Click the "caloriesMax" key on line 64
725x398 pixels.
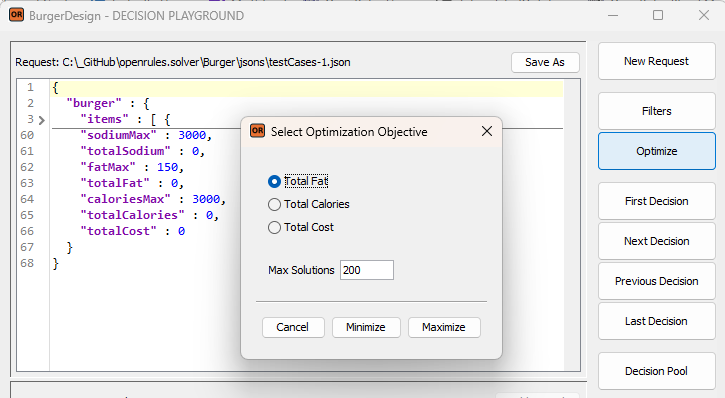click(x=125, y=199)
